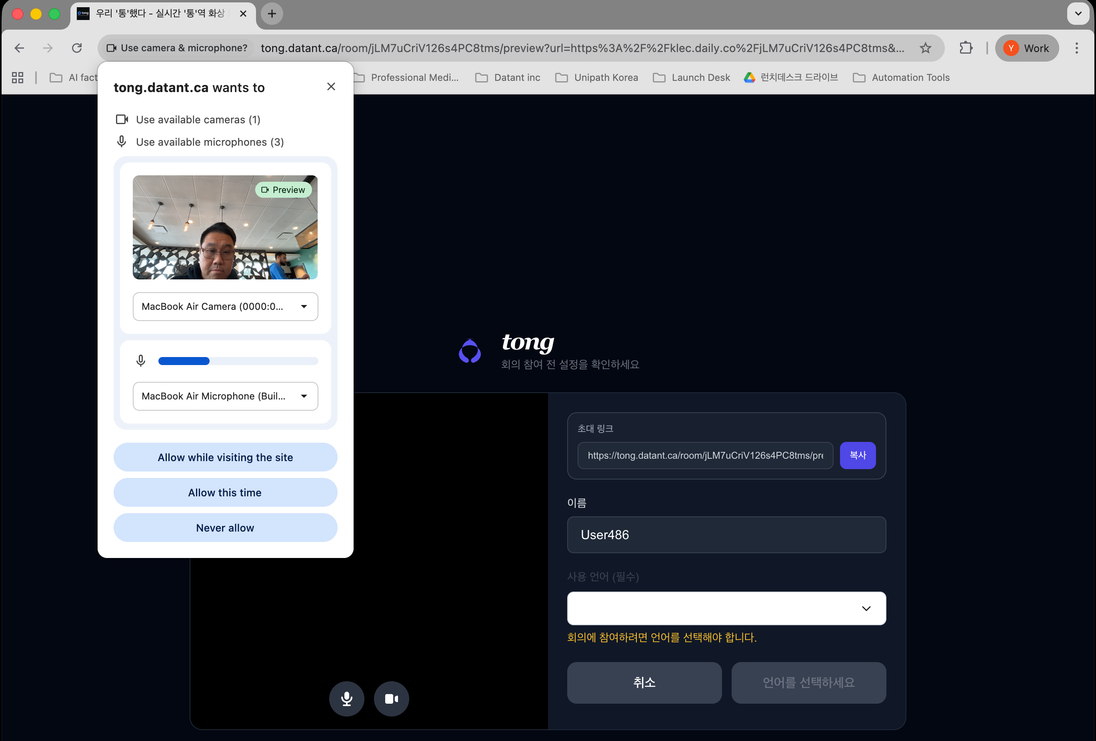Open the extensions puzzle icon

coord(966,48)
